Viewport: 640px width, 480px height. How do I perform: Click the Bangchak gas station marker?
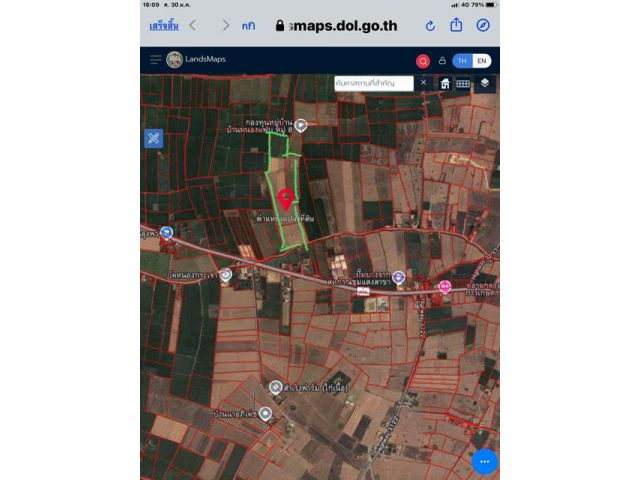[398, 278]
